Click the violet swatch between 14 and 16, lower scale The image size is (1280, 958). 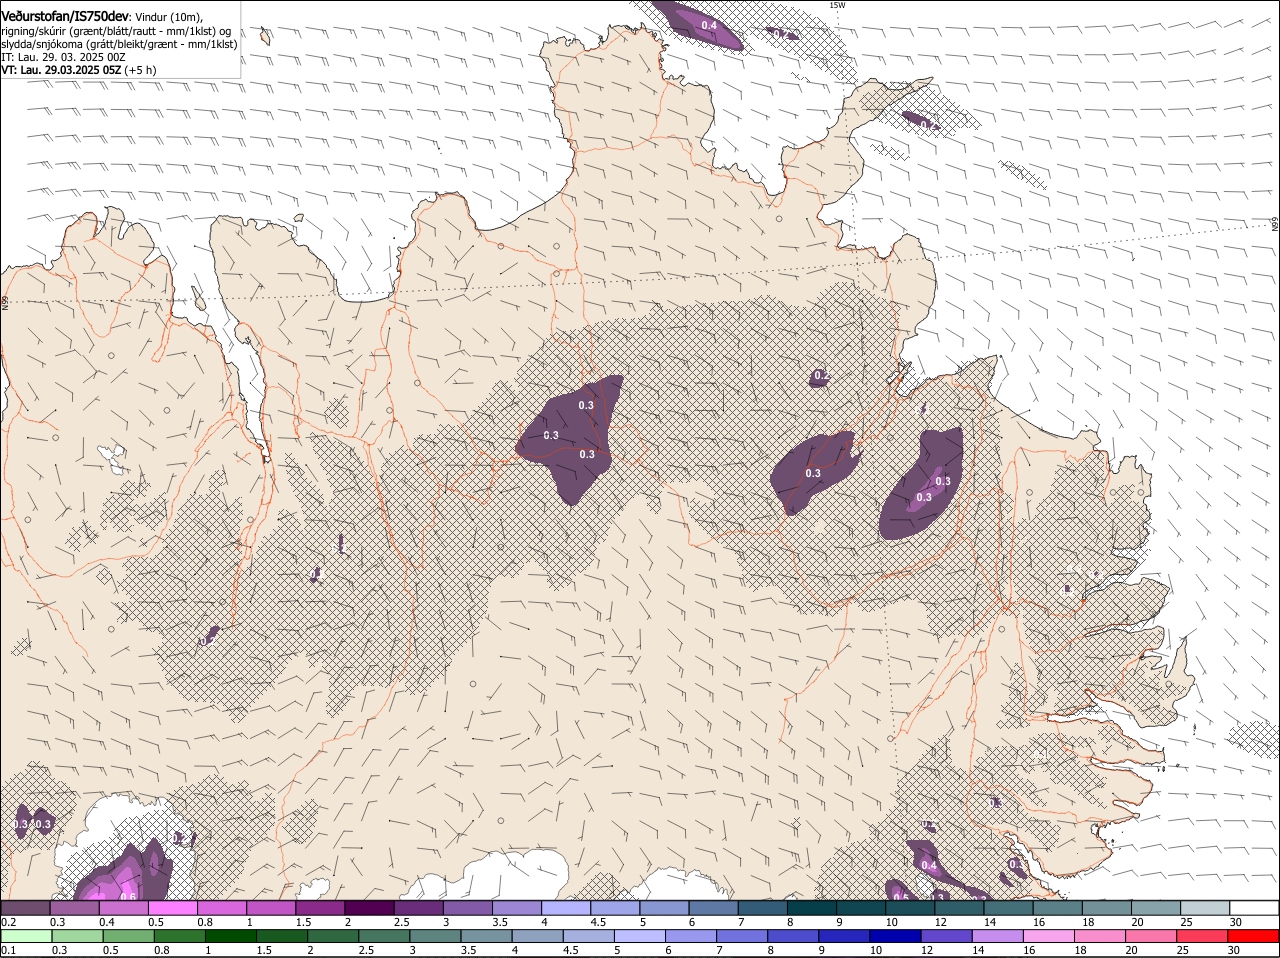pyautogui.click(x=997, y=936)
